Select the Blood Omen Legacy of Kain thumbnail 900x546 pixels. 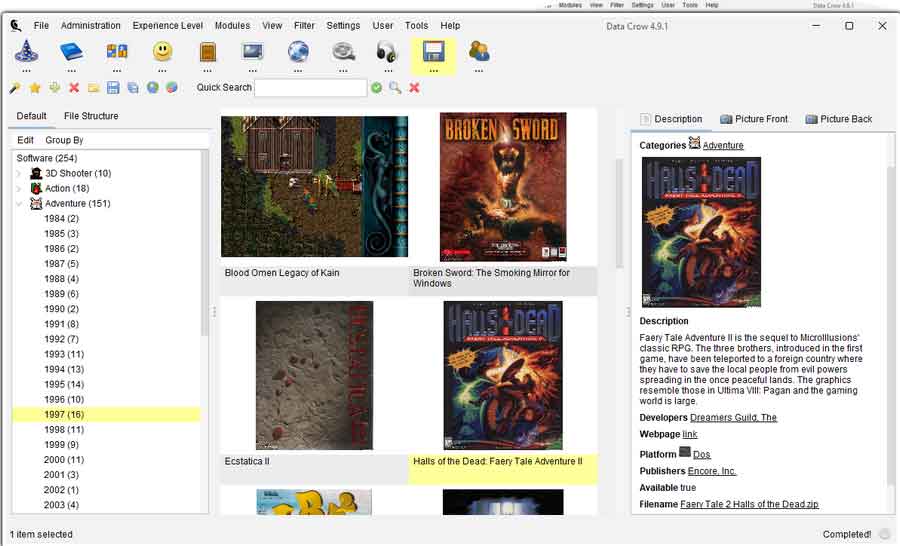(x=315, y=187)
